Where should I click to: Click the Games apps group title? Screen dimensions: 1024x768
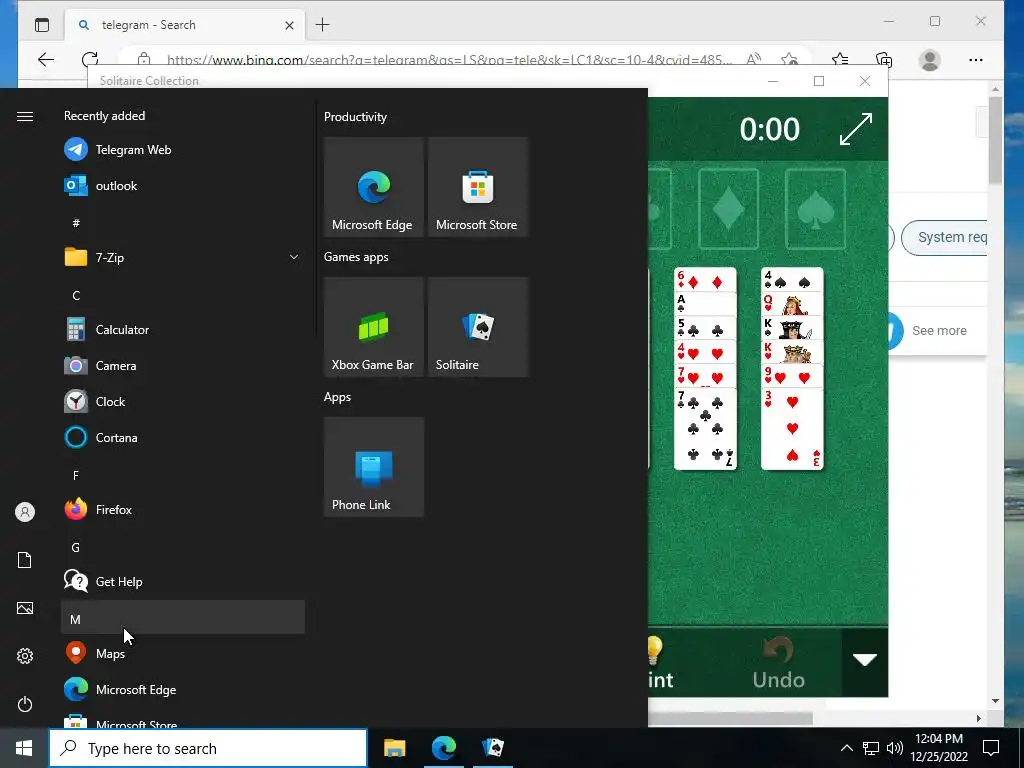click(x=356, y=257)
